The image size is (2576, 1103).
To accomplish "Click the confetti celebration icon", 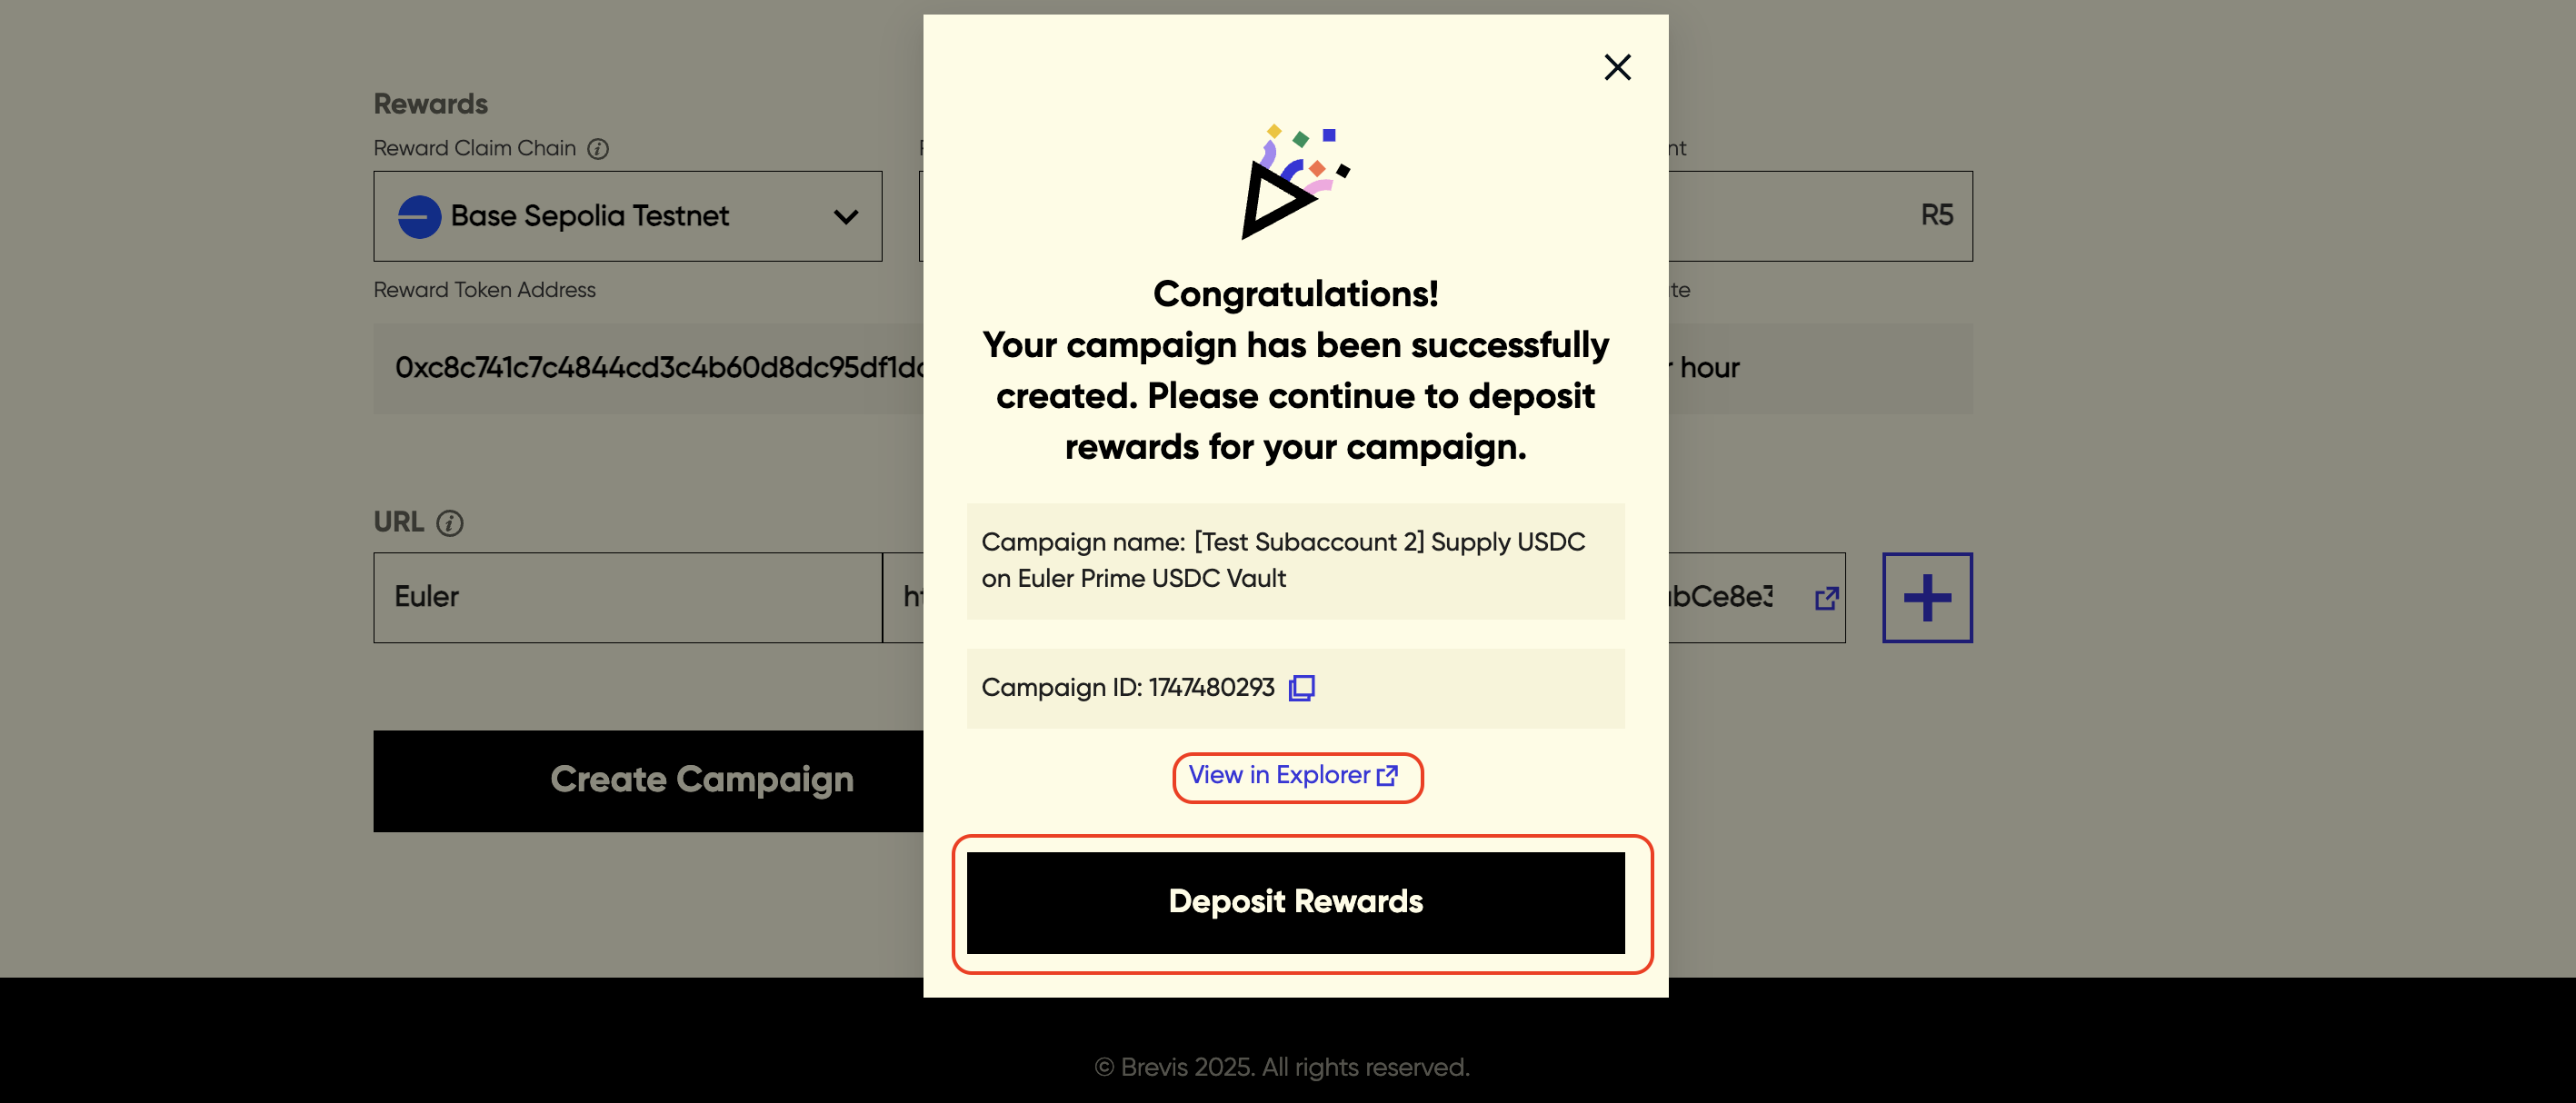I will coord(1294,182).
